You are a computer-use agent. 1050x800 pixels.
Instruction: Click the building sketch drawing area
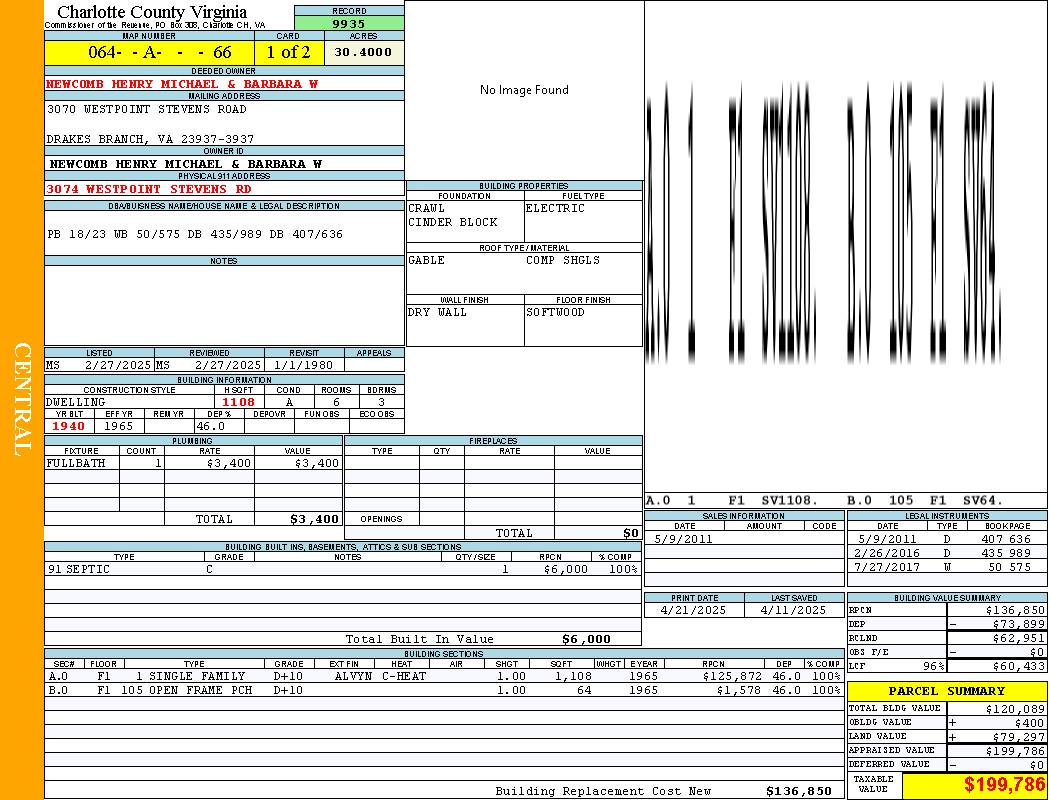(846, 246)
